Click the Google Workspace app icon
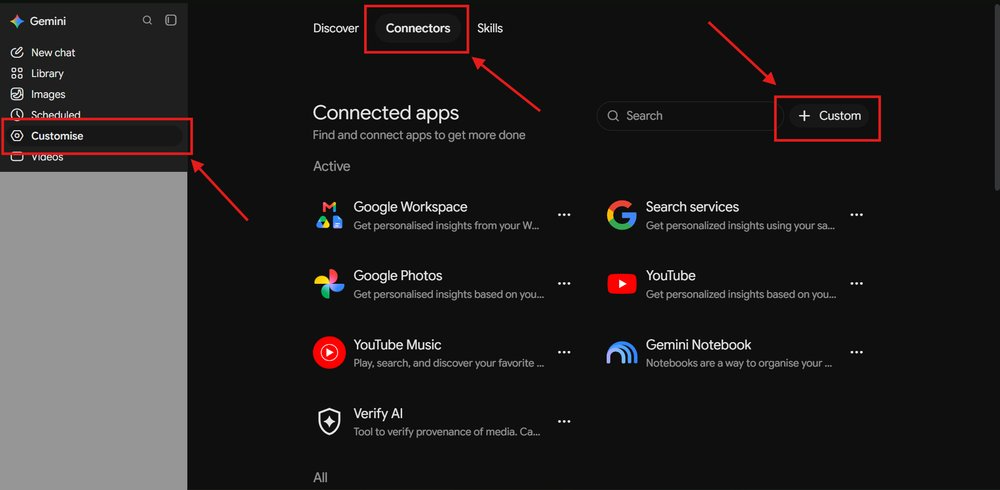Viewport: 1000px width, 490px height. click(329, 215)
